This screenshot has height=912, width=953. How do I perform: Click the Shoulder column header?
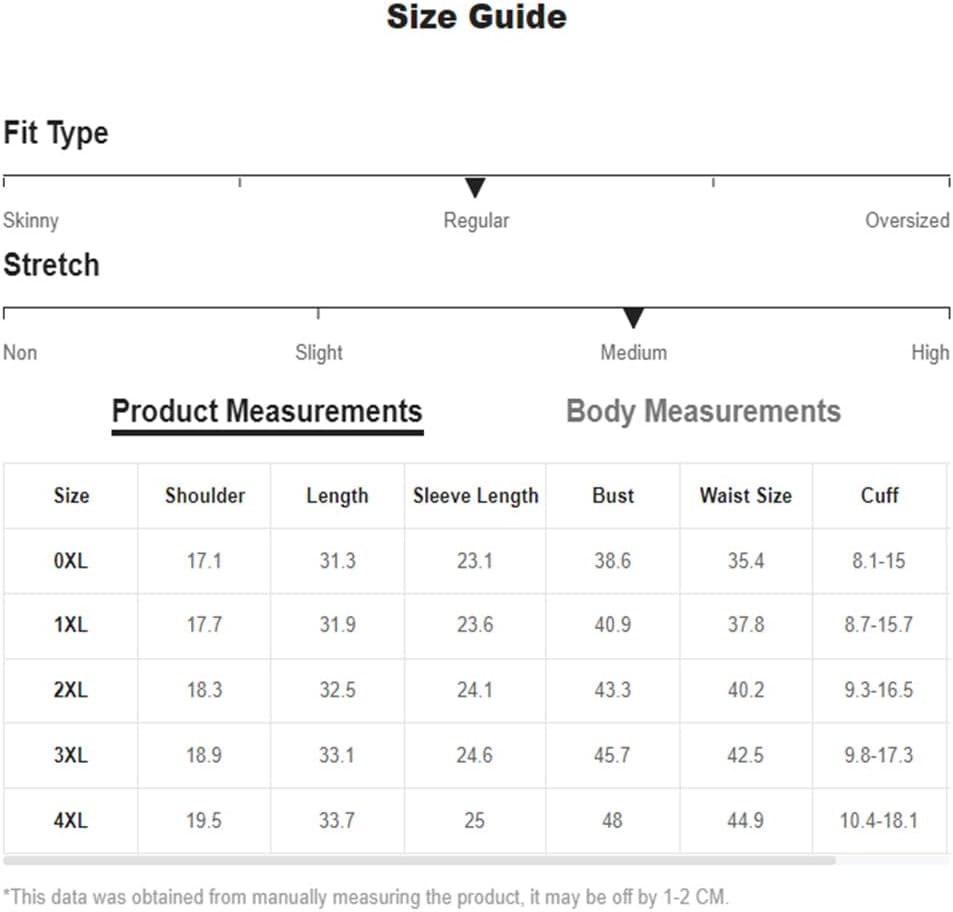[x=205, y=496]
